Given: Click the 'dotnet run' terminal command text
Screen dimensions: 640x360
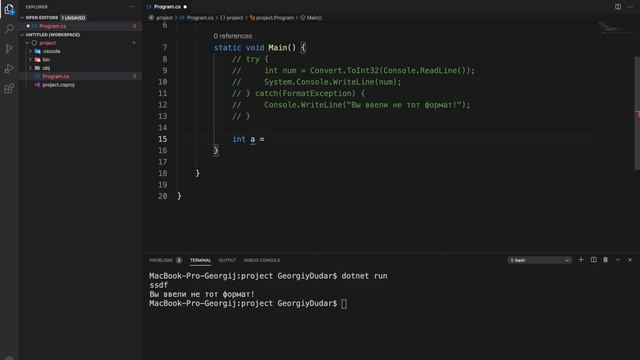Looking at the screenshot, I should point(364,276).
